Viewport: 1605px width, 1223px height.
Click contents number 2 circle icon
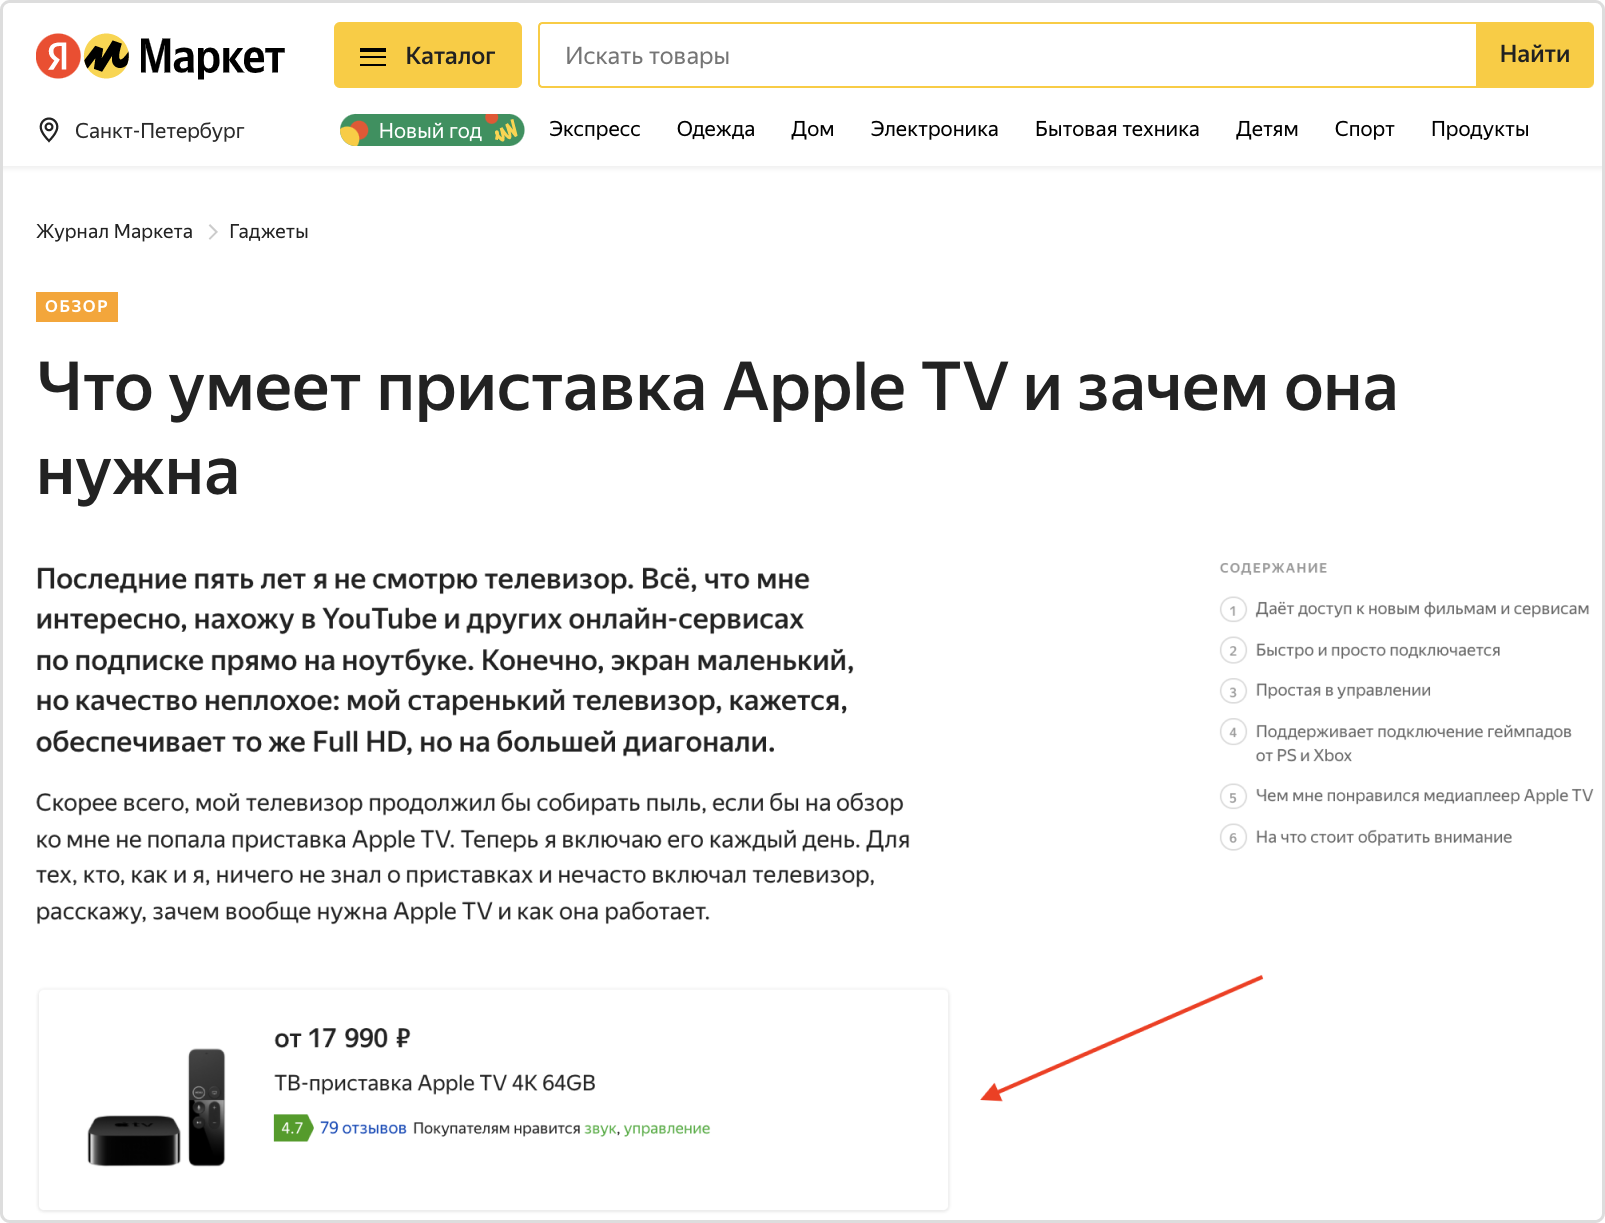click(x=1233, y=650)
